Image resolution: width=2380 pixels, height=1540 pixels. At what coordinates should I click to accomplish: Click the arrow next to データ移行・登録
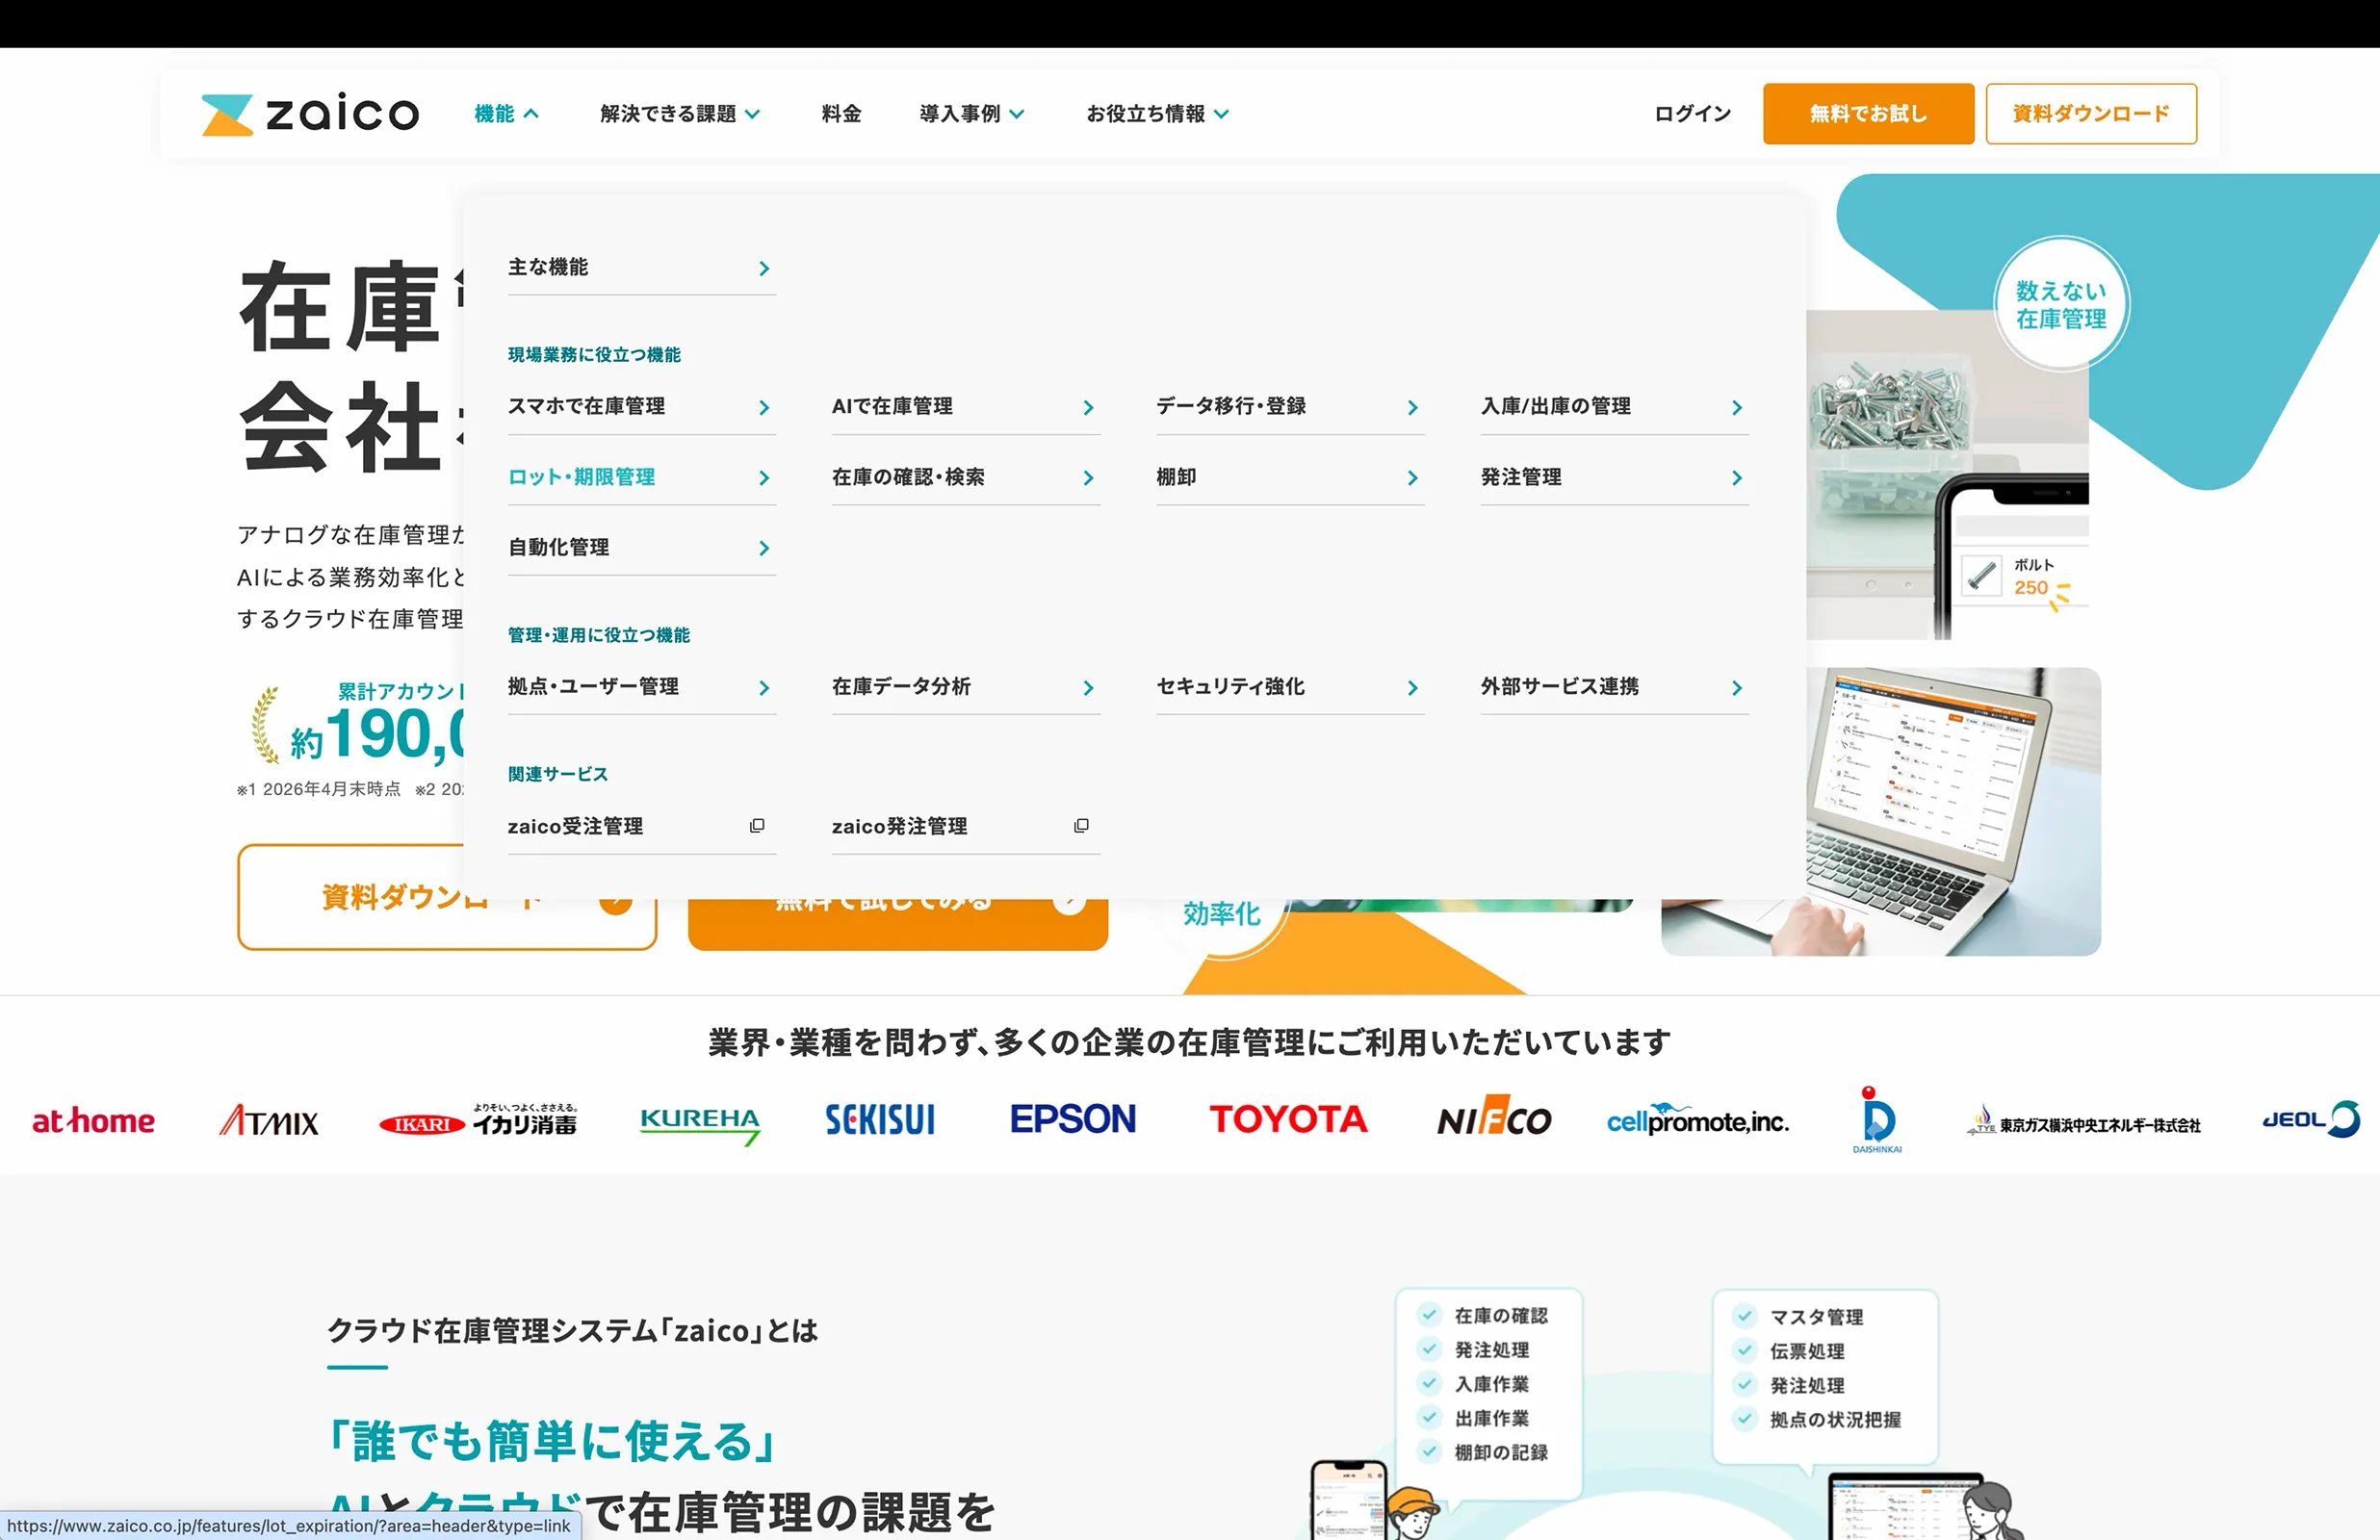(1412, 407)
